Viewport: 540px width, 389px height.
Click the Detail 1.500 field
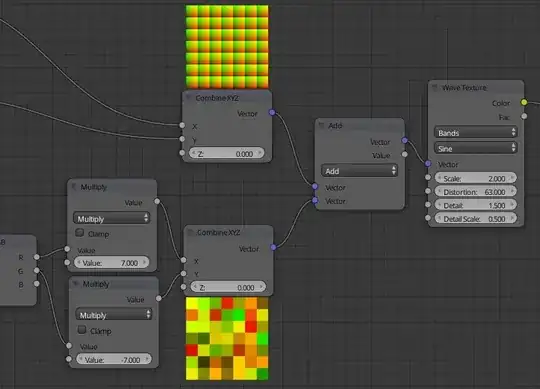pos(476,205)
